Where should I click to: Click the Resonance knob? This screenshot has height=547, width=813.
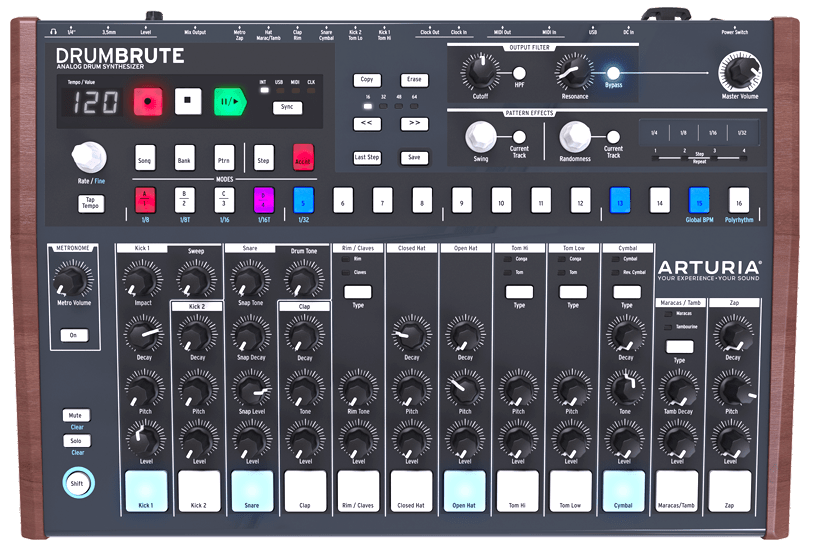pos(575,73)
